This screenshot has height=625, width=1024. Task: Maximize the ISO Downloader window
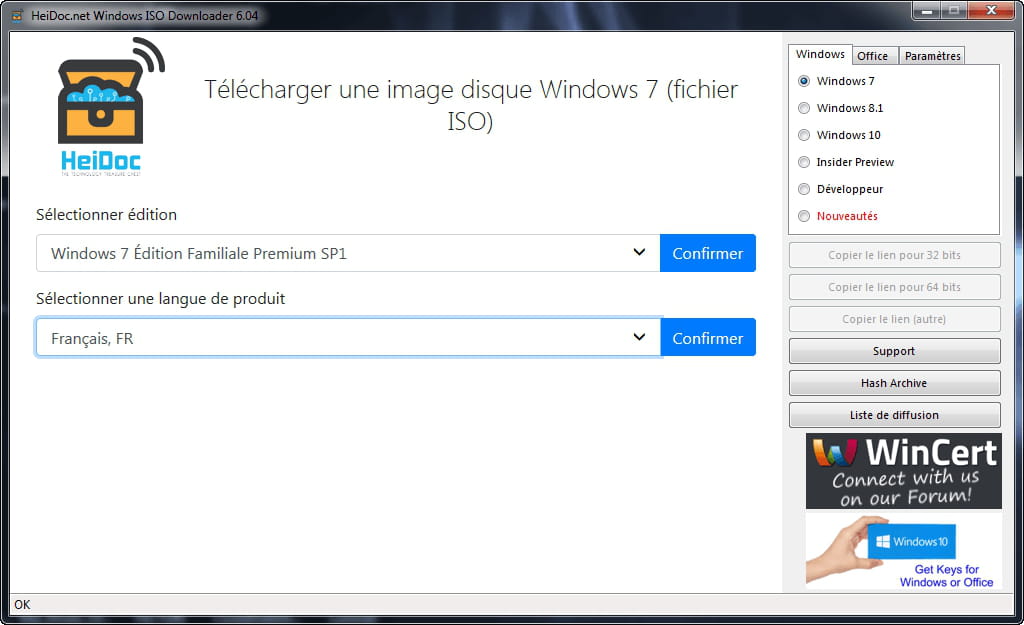[953, 10]
